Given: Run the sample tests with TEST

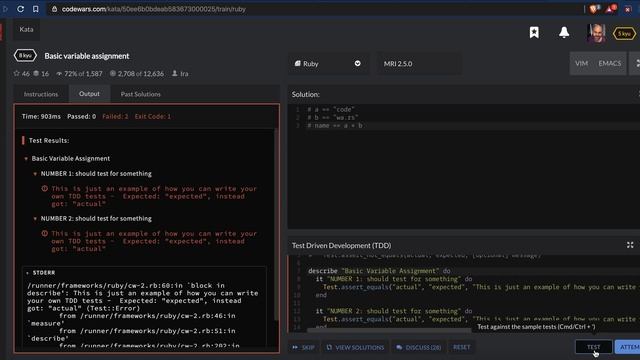Looking at the screenshot, I should [x=593, y=347].
